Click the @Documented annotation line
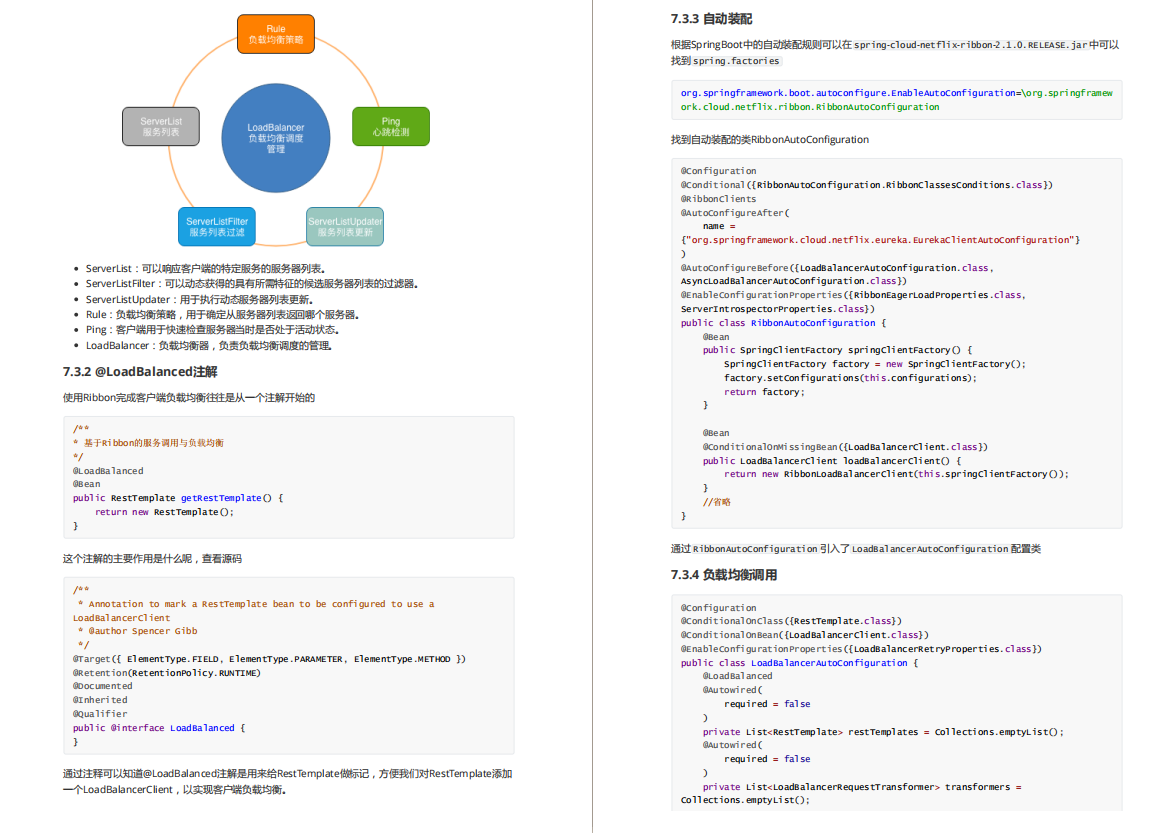This screenshot has height=833, width=1161. pos(102,686)
